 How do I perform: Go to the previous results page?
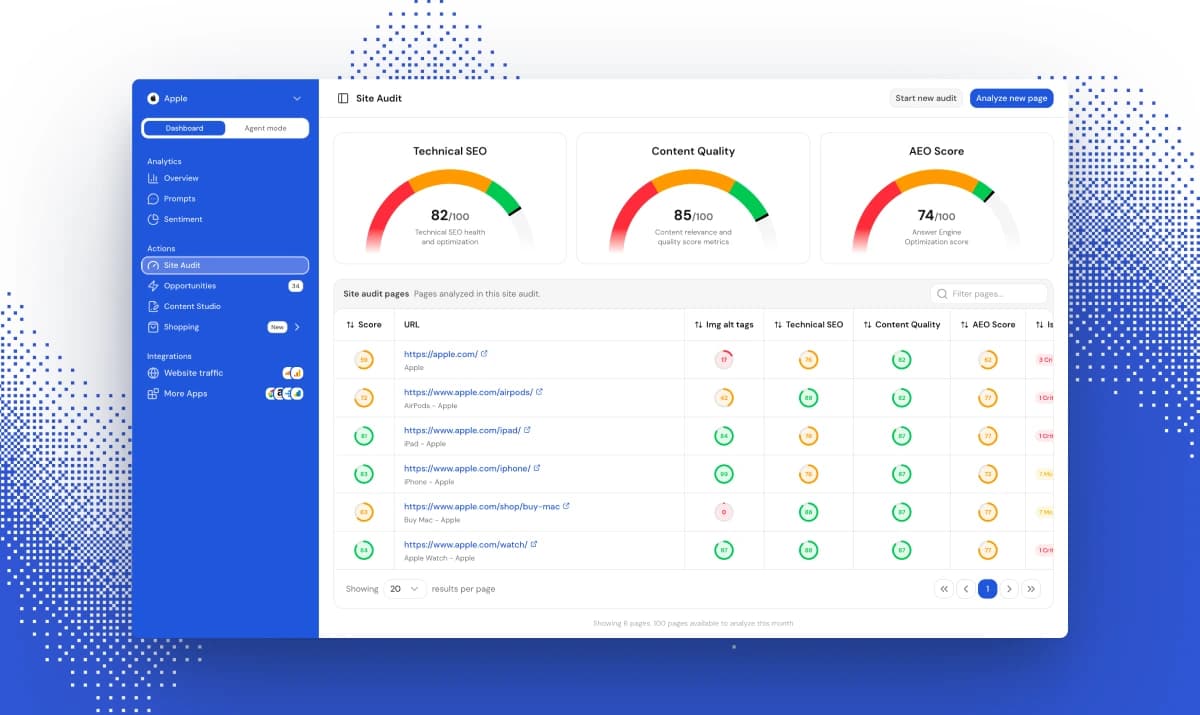965,589
